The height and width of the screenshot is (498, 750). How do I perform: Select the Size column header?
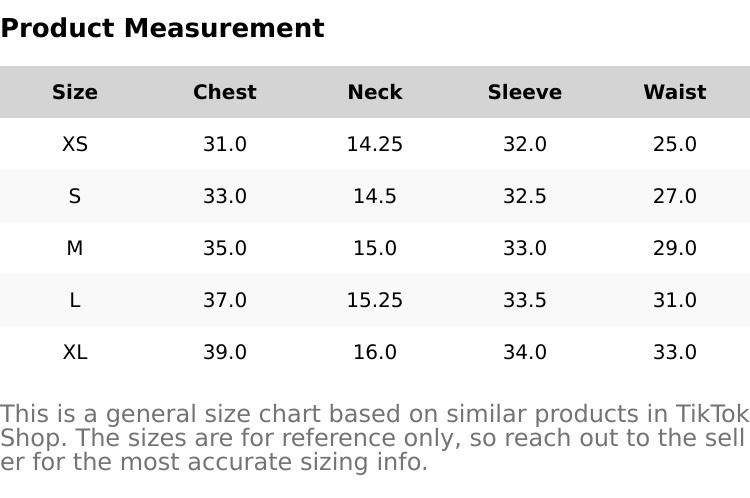pos(75,92)
